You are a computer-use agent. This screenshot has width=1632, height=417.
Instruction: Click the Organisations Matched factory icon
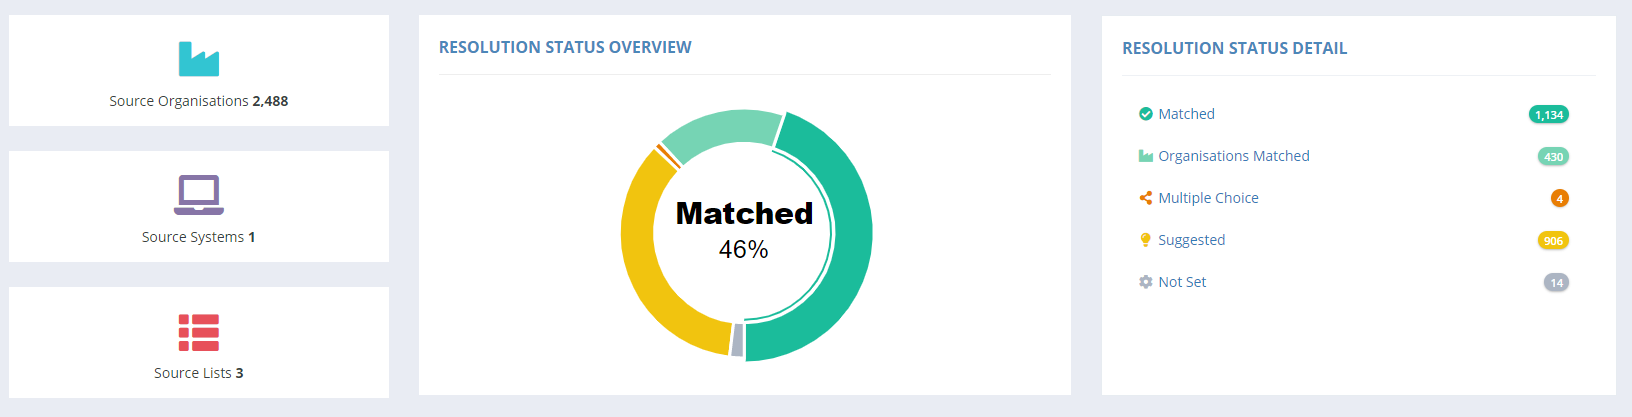click(1145, 156)
